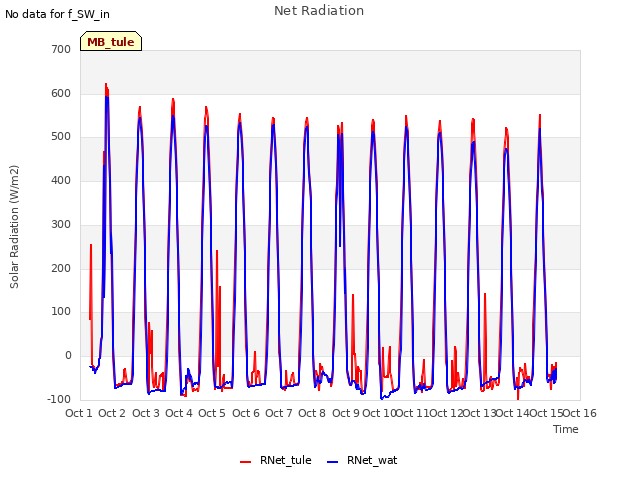Click the tall red nighttime spike on Oct 5
Screen dimensions: 640x480
tap(217, 251)
